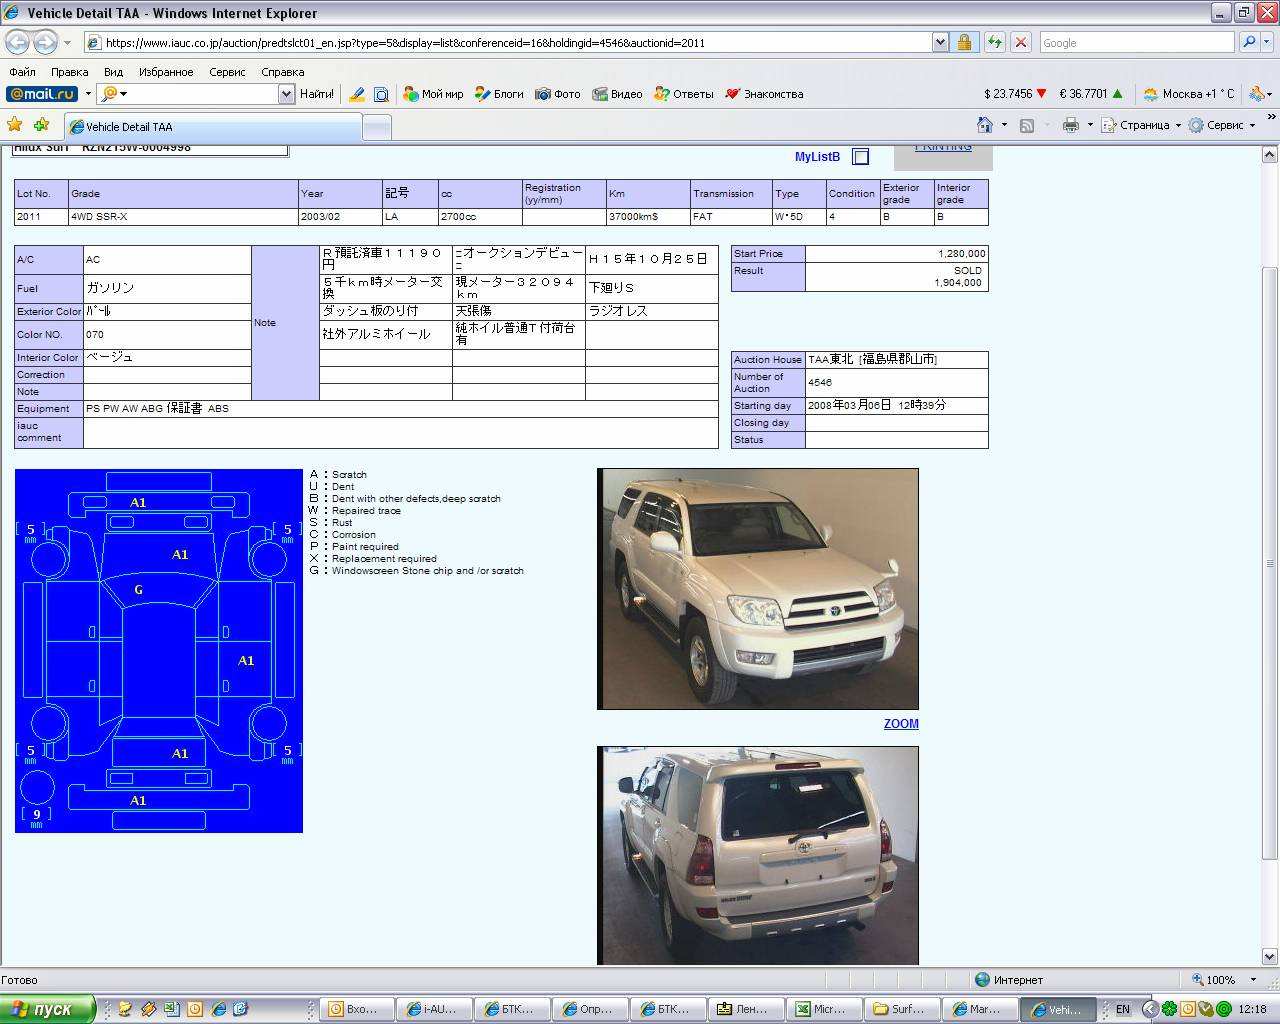Screen dimensions: 1280x1024
Task: Click the ZOOM link under the front photo
Action: coord(901,724)
